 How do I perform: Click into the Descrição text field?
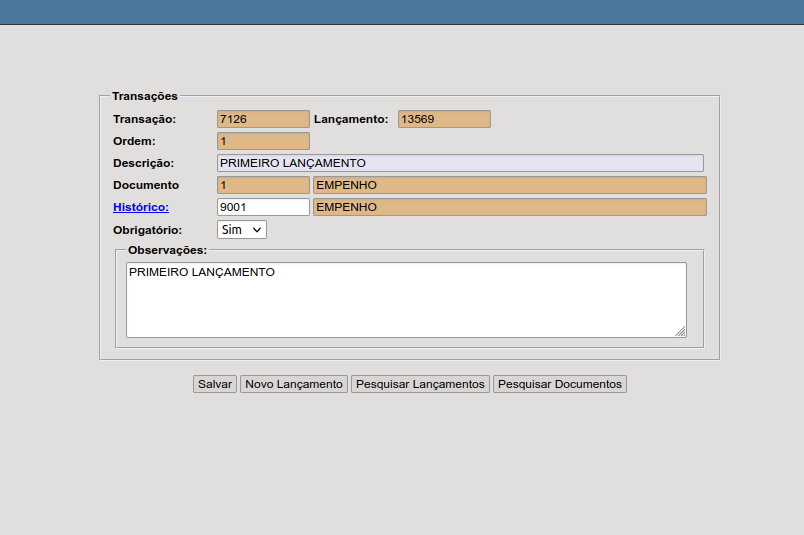click(x=460, y=163)
